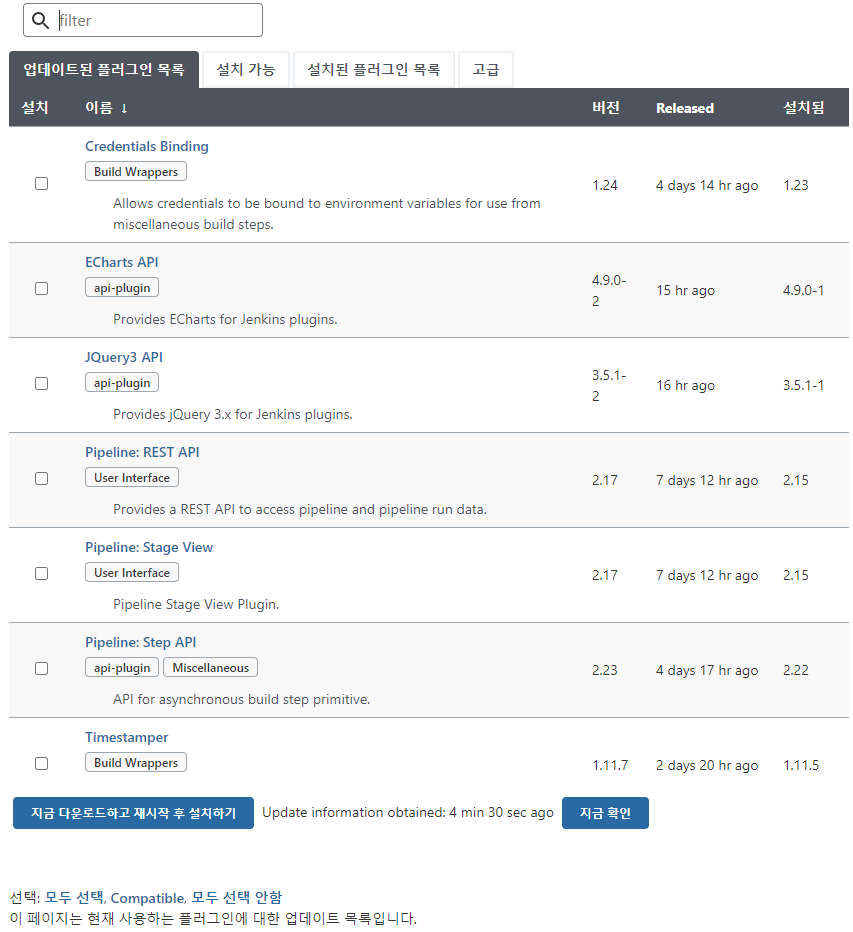Check the Pipeline: Stage View checkbox

[42, 574]
